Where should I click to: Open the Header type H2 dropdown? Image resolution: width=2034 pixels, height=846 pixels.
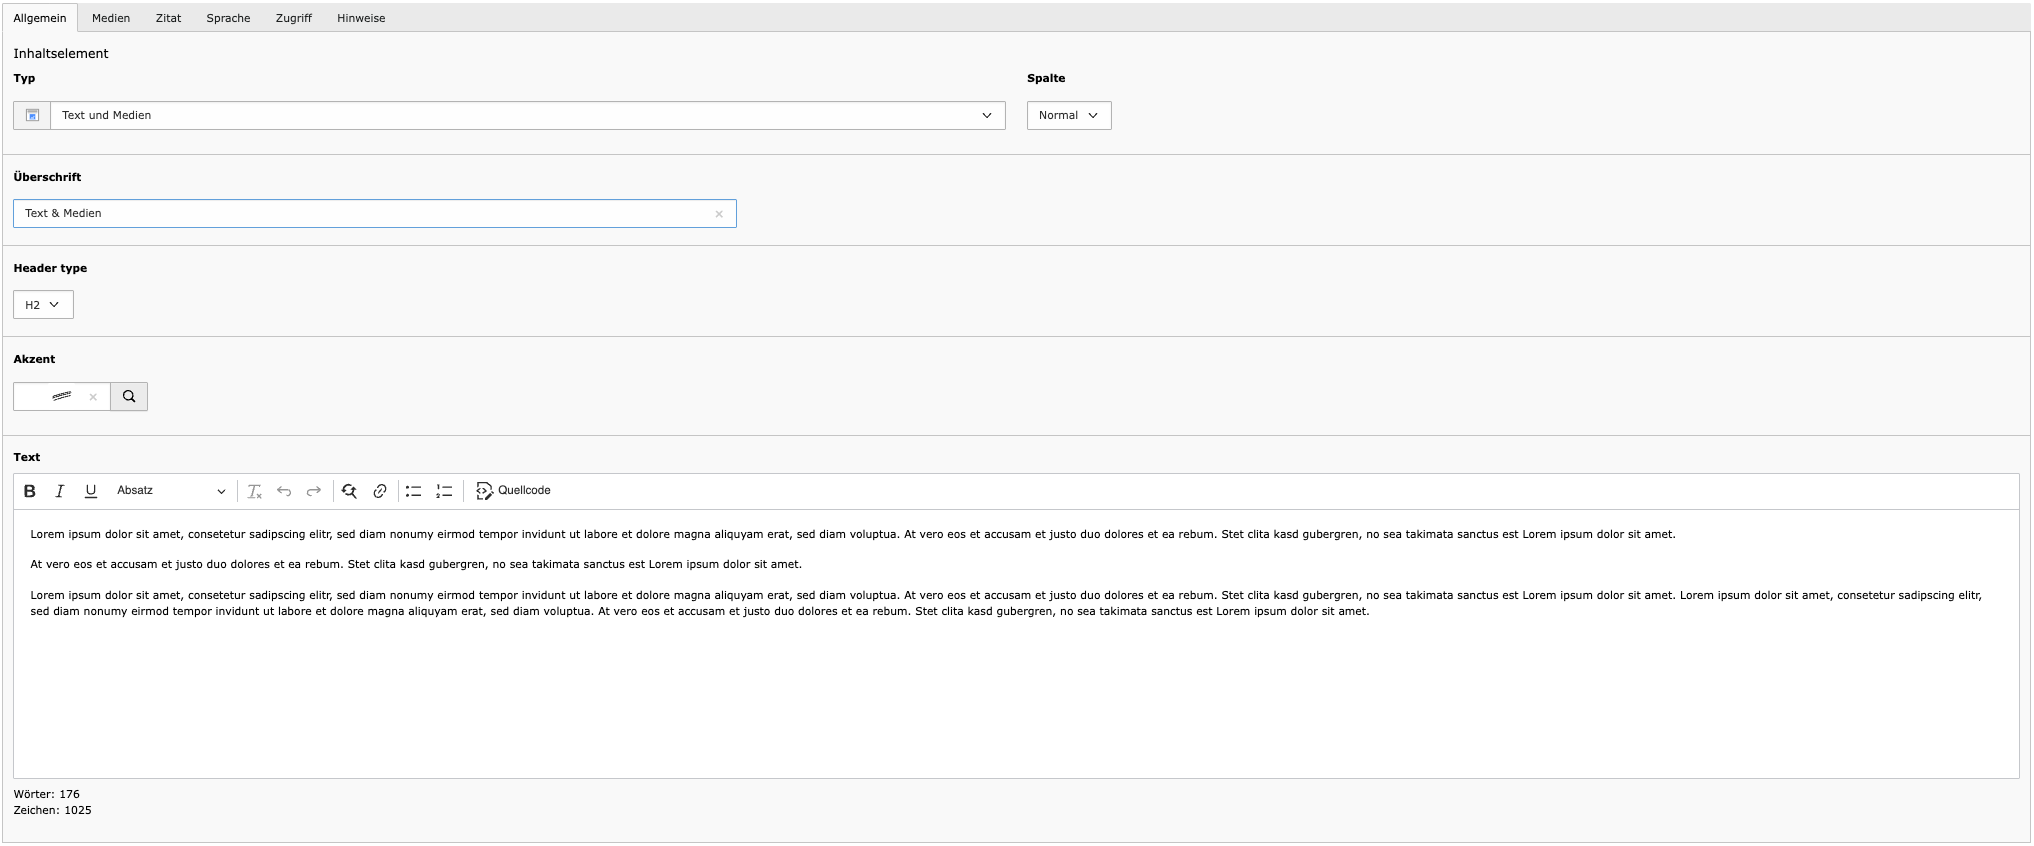click(43, 305)
